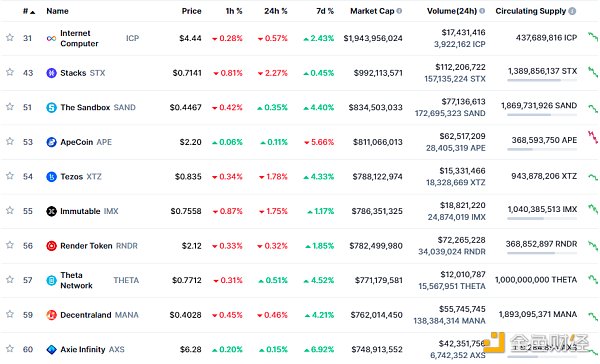Click the Axie Infinity diamond icon
The image size is (600, 364).
(x=51, y=349)
